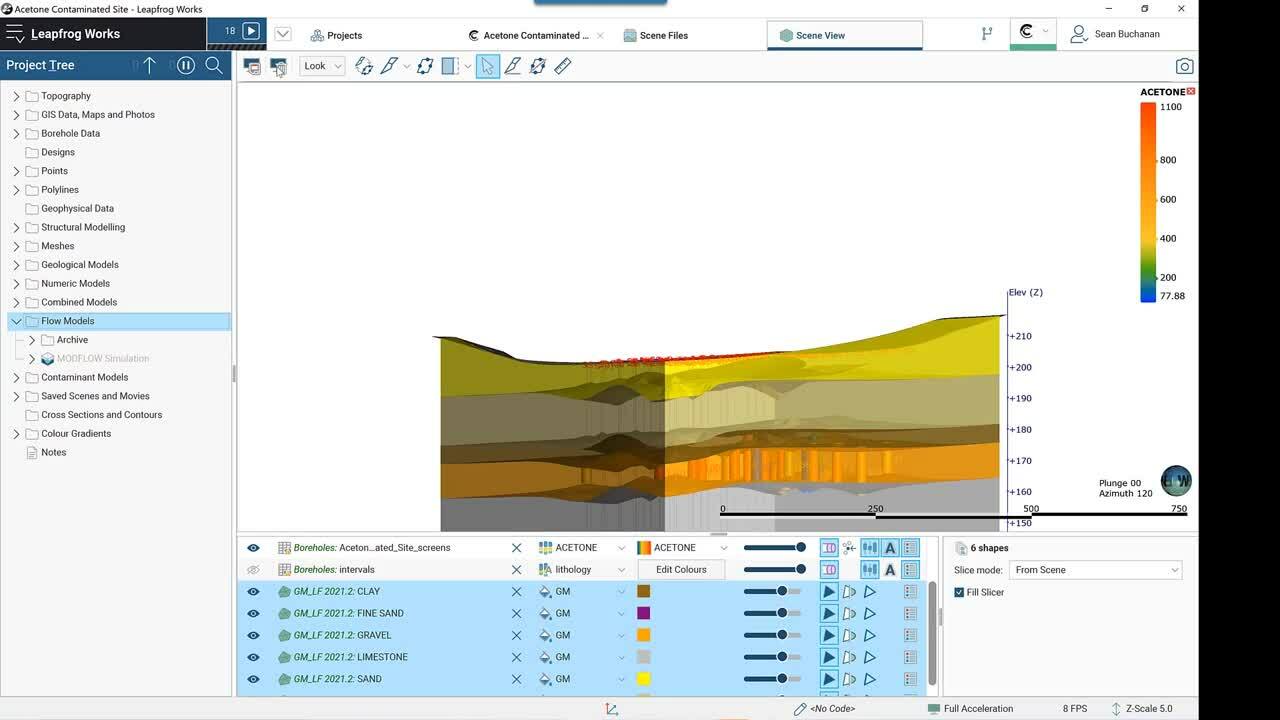This screenshot has width=1280, height=720.
Task: Click the copy scene view icon
Action: tap(279, 66)
